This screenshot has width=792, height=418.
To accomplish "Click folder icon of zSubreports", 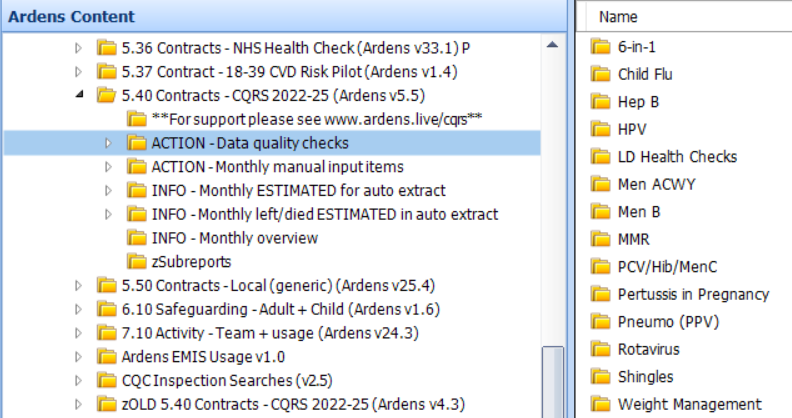I will [136, 262].
